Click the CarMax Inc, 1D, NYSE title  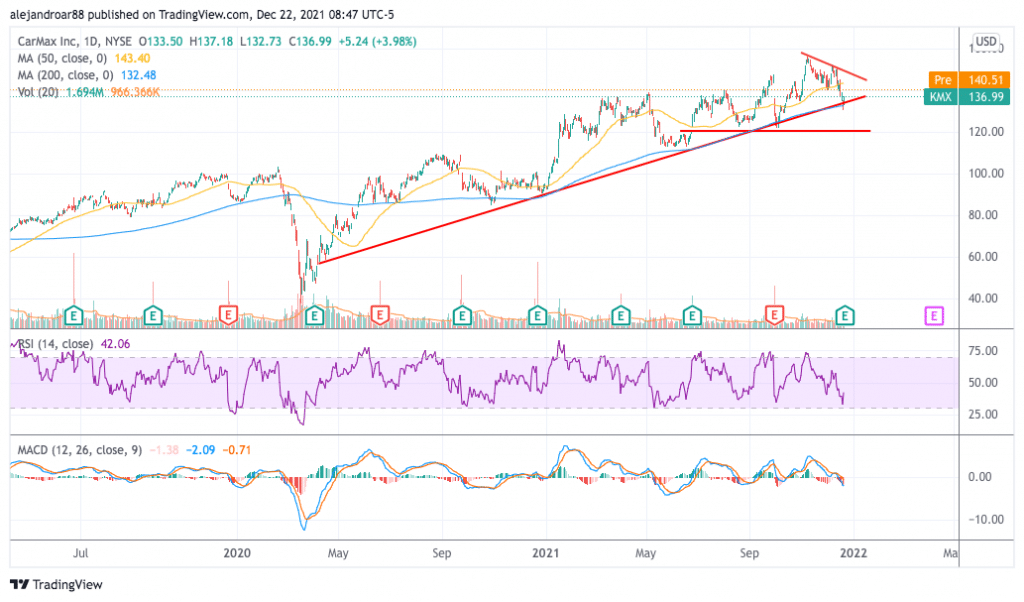pos(75,41)
